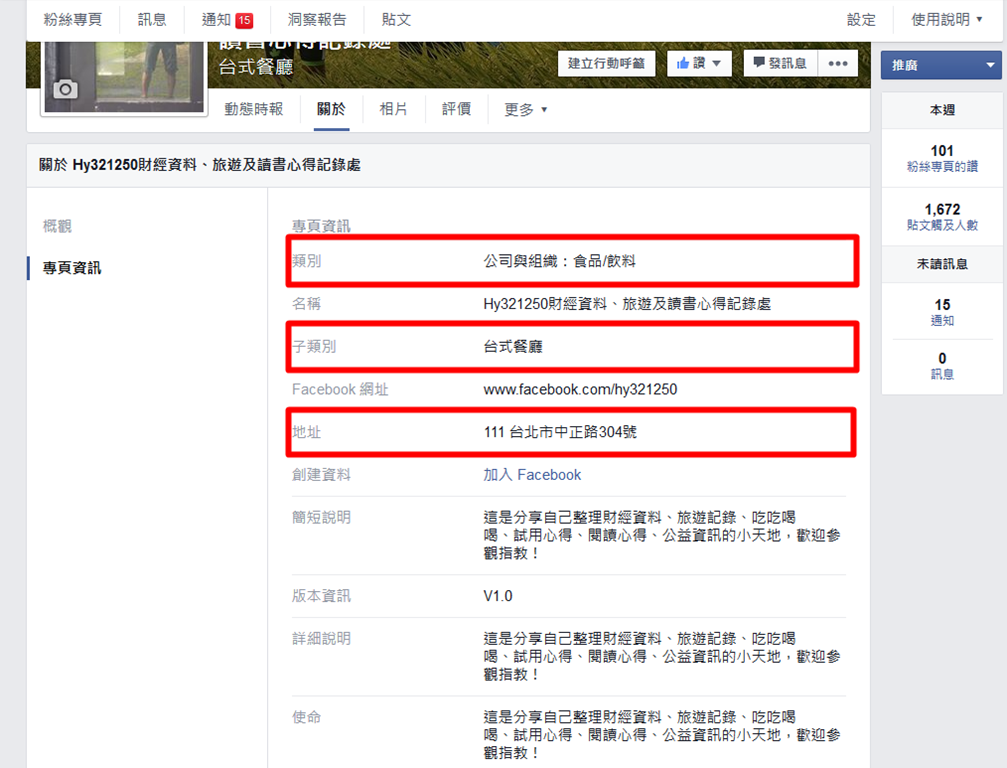Image resolution: width=1007 pixels, height=768 pixels.
Task: Click the 簡短說明 description text
Action: [661, 535]
